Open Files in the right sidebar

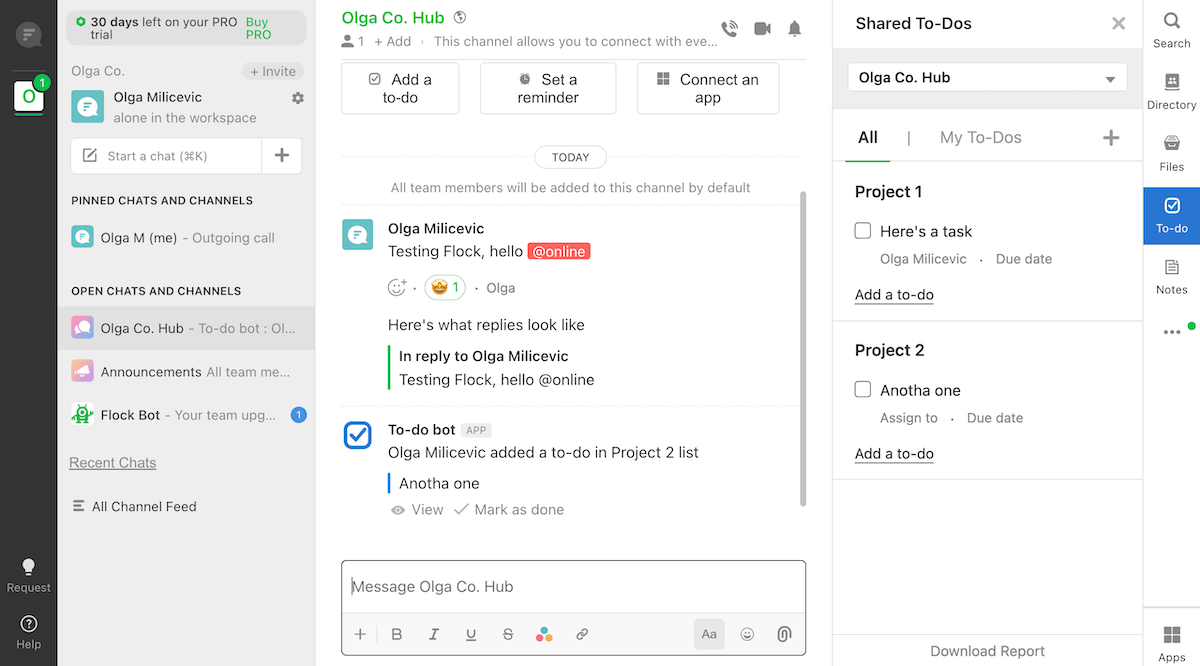(1172, 154)
